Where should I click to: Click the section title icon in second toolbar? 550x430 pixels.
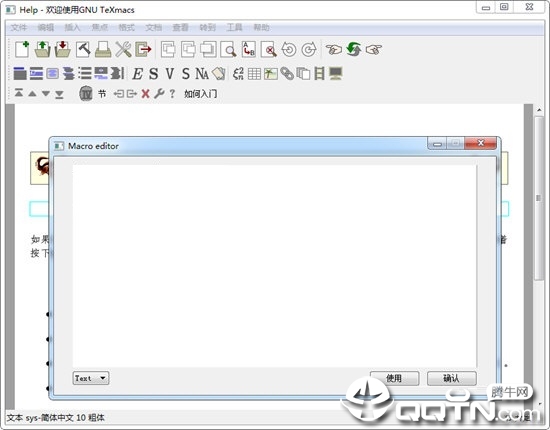tap(20, 73)
